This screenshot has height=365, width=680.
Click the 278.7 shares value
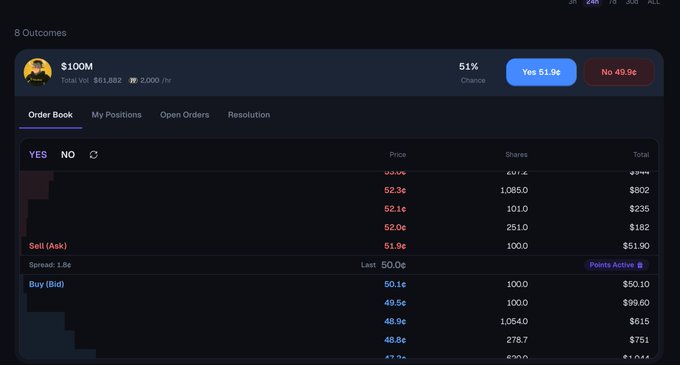517,340
